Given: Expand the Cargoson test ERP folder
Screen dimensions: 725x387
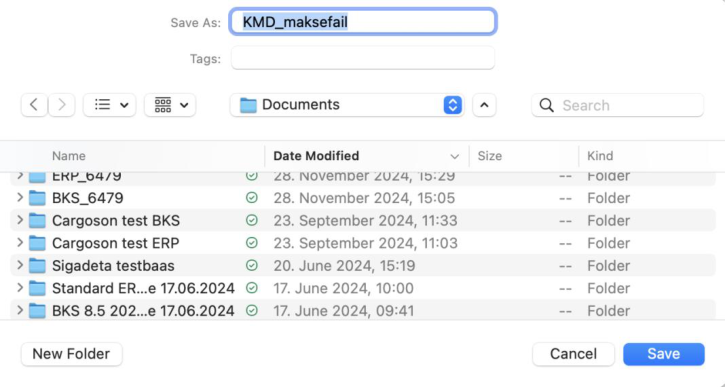Looking at the screenshot, I should 20,242.
